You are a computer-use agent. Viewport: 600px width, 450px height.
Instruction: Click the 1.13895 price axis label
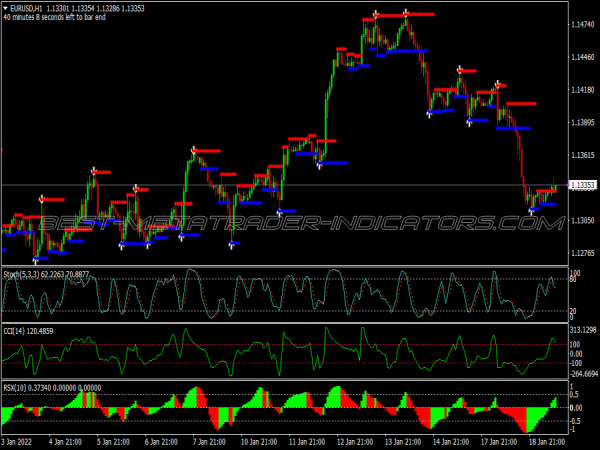tap(583, 122)
